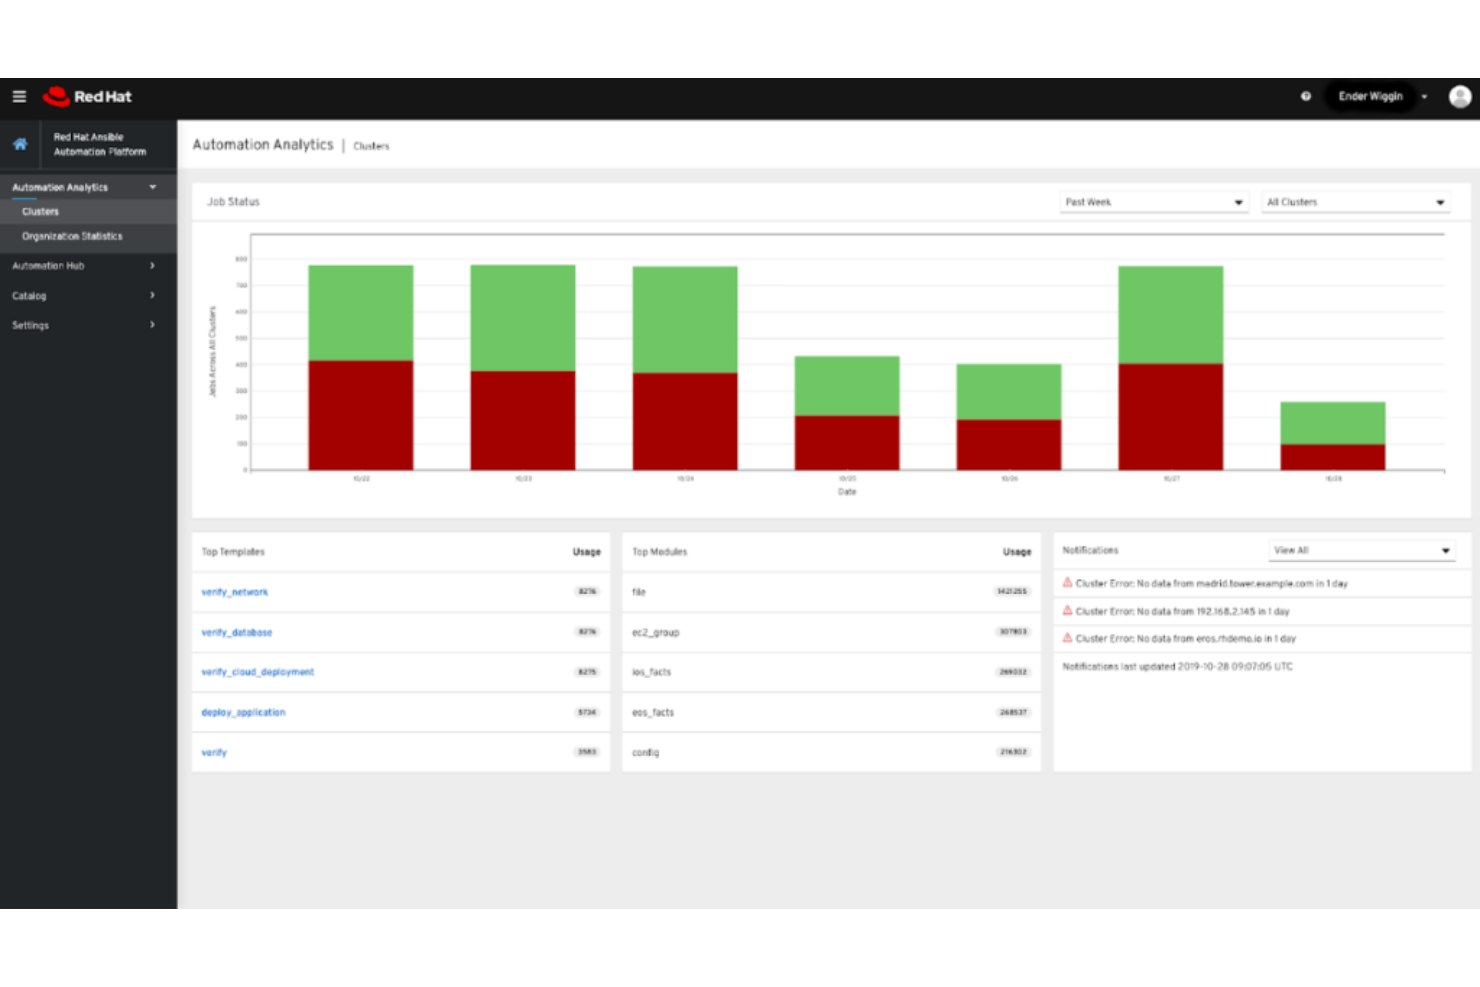The height and width of the screenshot is (987, 1480).
Task: Open Catalog sidebar item
Action: coord(88,296)
